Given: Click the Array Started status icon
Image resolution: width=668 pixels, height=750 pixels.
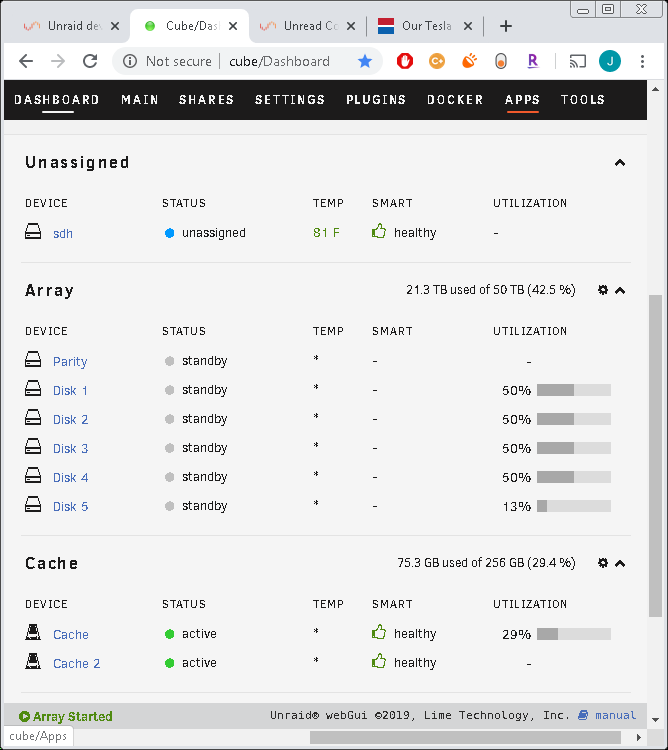Looking at the screenshot, I should tap(24, 717).
